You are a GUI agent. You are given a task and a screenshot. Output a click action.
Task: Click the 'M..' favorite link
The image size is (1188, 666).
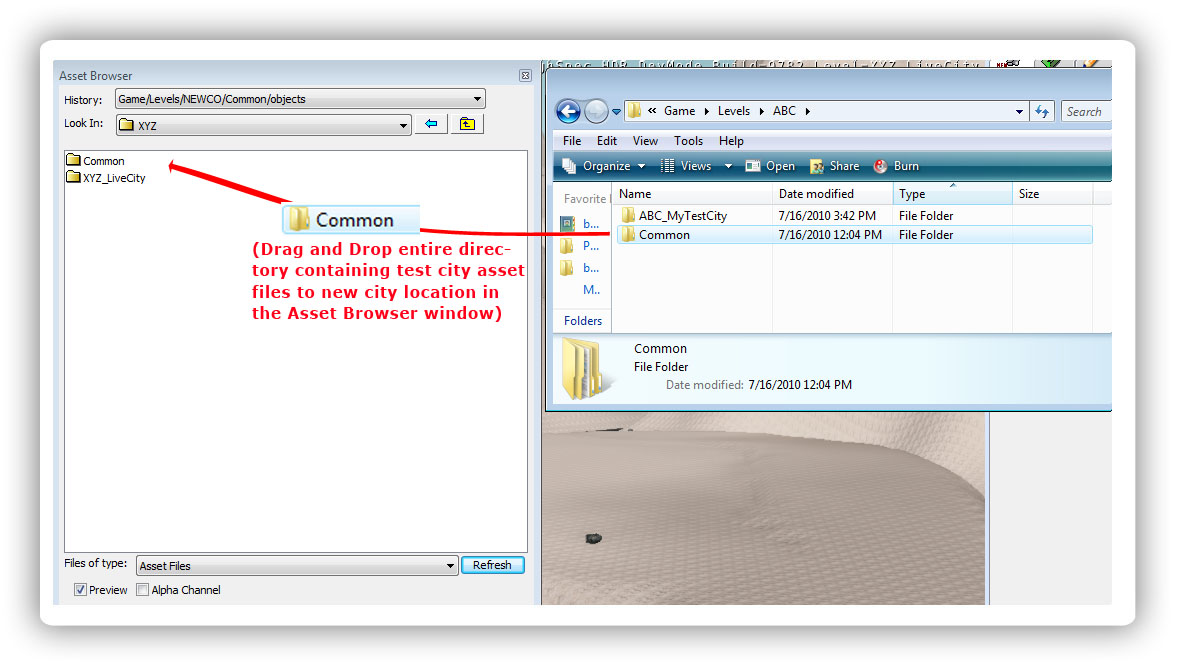tap(591, 289)
